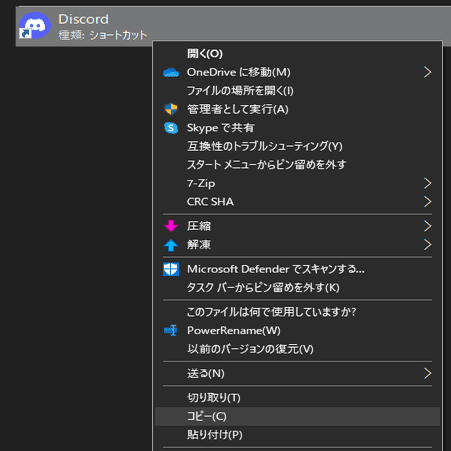Choose Microsoft Defender でスキャンする...
Viewport: 451px width, 451px height.
[297, 269]
